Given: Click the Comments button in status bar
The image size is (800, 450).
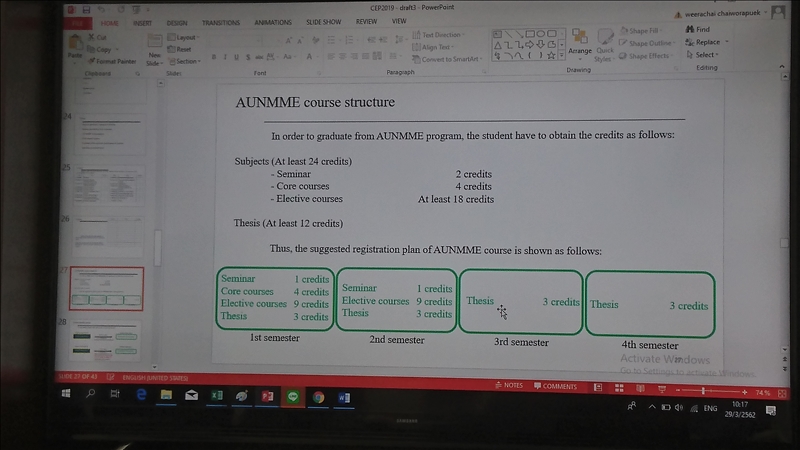Looking at the screenshot, I should tap(556, 385).
